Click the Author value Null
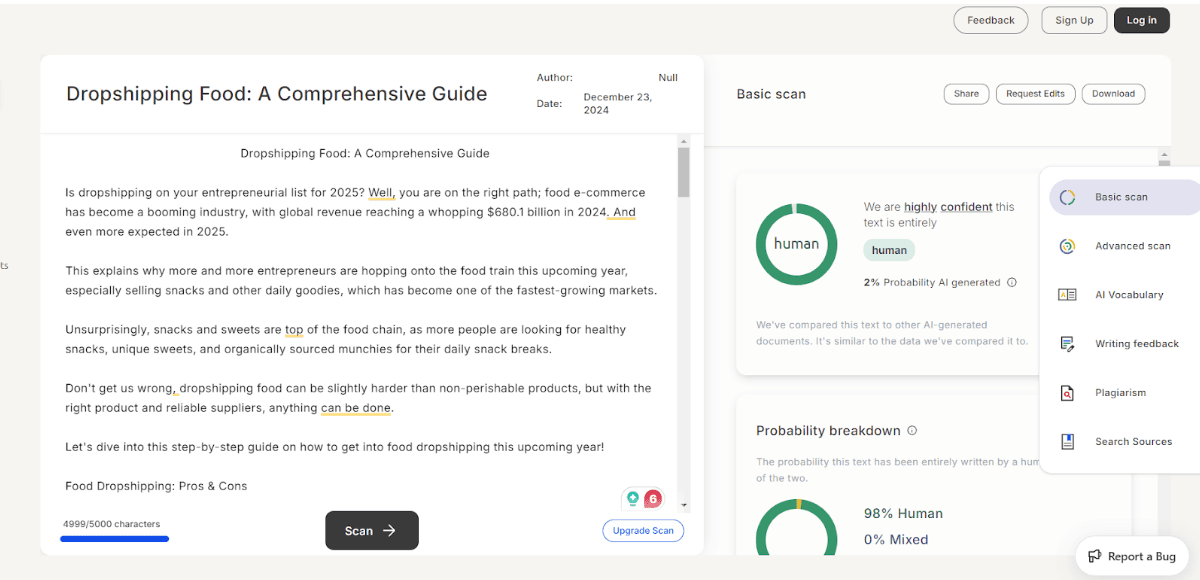Viewport: 1200px width, 580px height. (x=668, y=78)
